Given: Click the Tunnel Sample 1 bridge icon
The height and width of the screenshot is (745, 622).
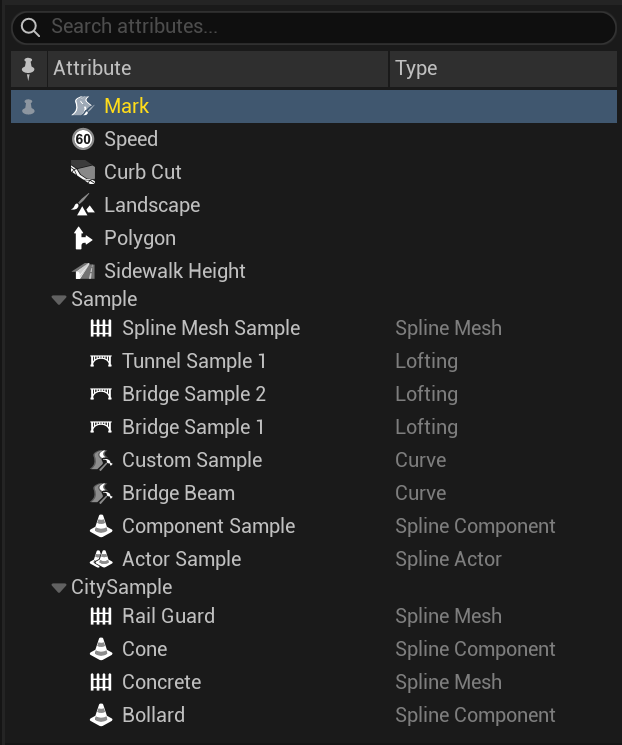Looking at the screenshot, I should click(101, 361).
